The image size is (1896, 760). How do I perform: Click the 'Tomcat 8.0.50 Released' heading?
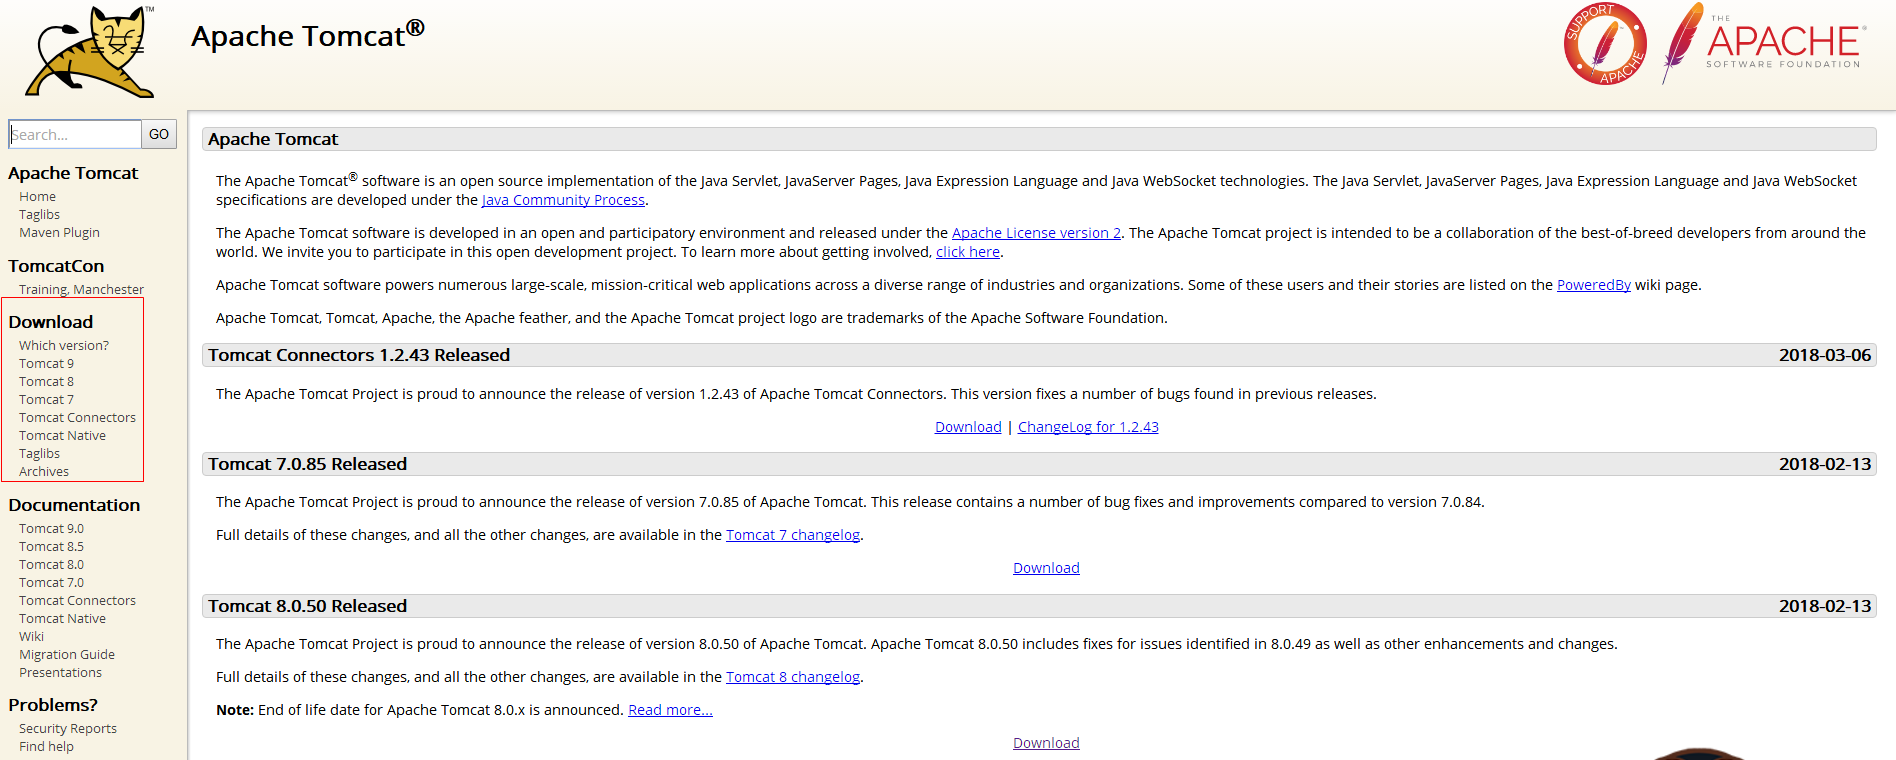(x=307, y=606)
